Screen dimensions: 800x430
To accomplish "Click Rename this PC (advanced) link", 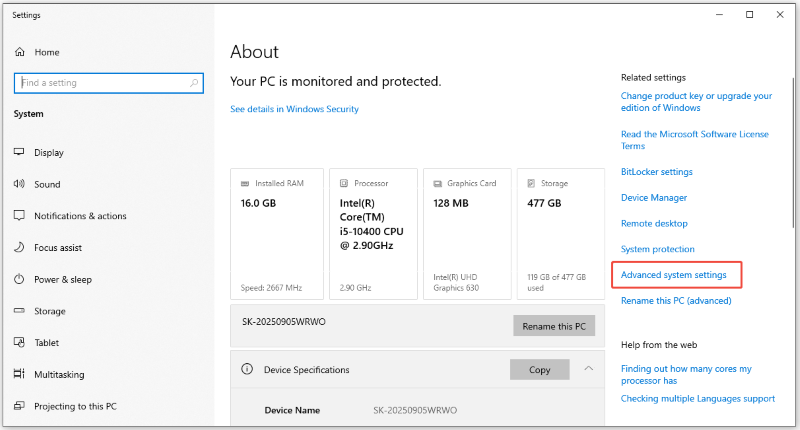I will coord(676,301).
